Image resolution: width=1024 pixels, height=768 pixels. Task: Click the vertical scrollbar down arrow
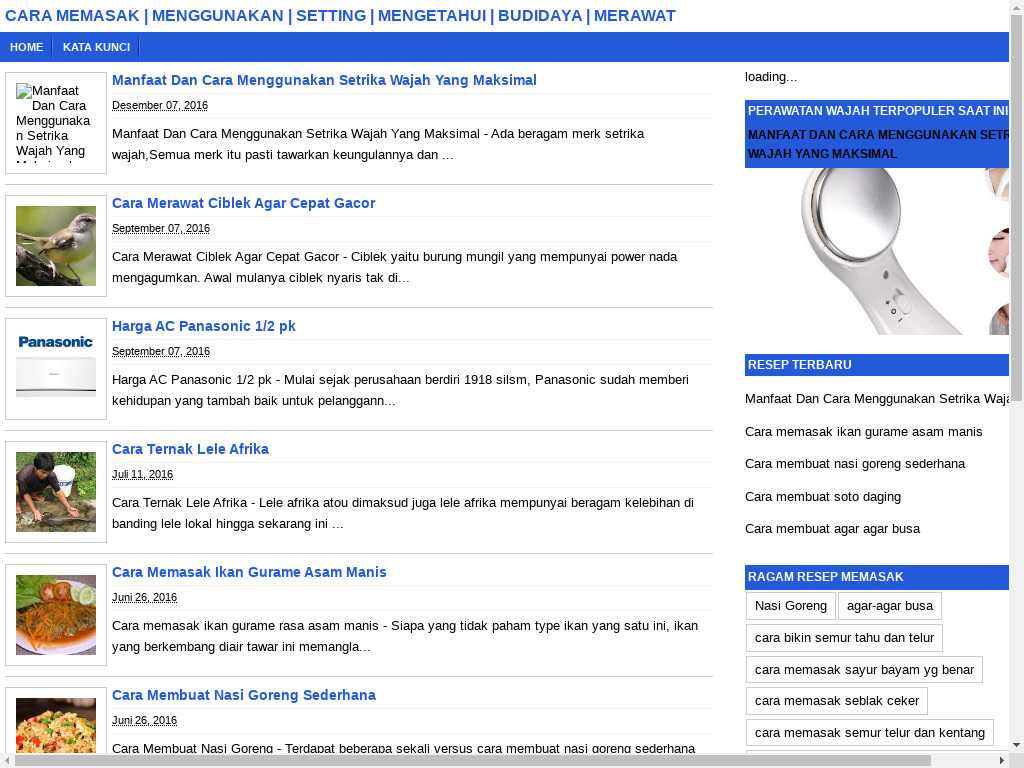point(1016,745)
